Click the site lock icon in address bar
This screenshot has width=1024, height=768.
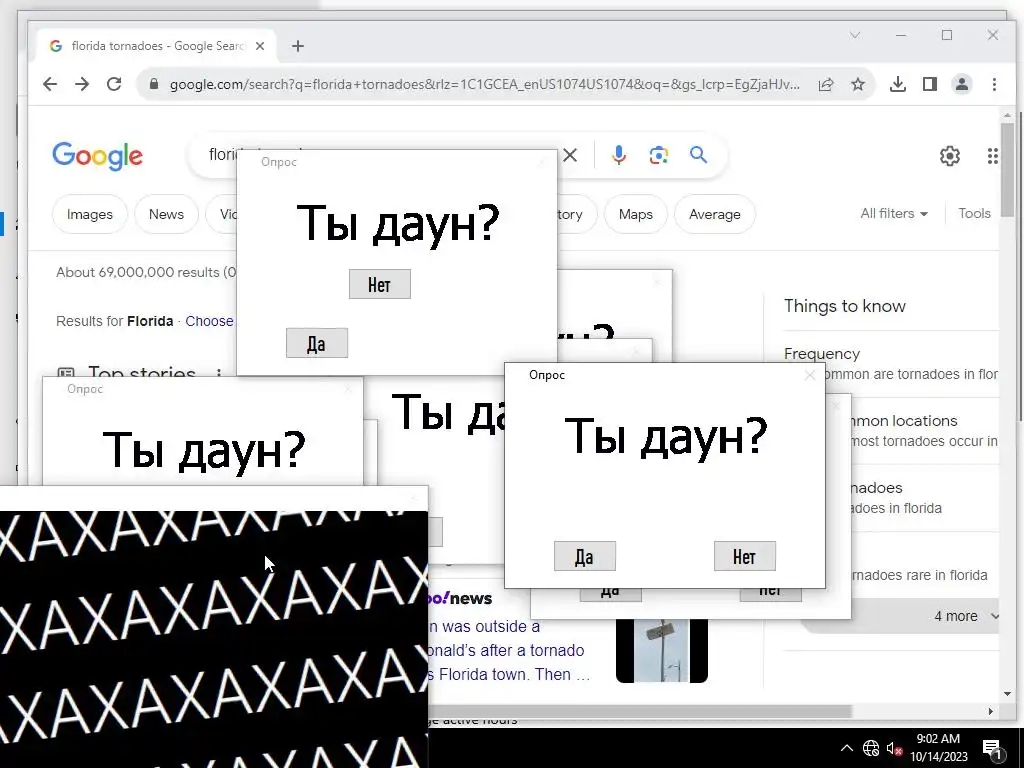point(154,84)
